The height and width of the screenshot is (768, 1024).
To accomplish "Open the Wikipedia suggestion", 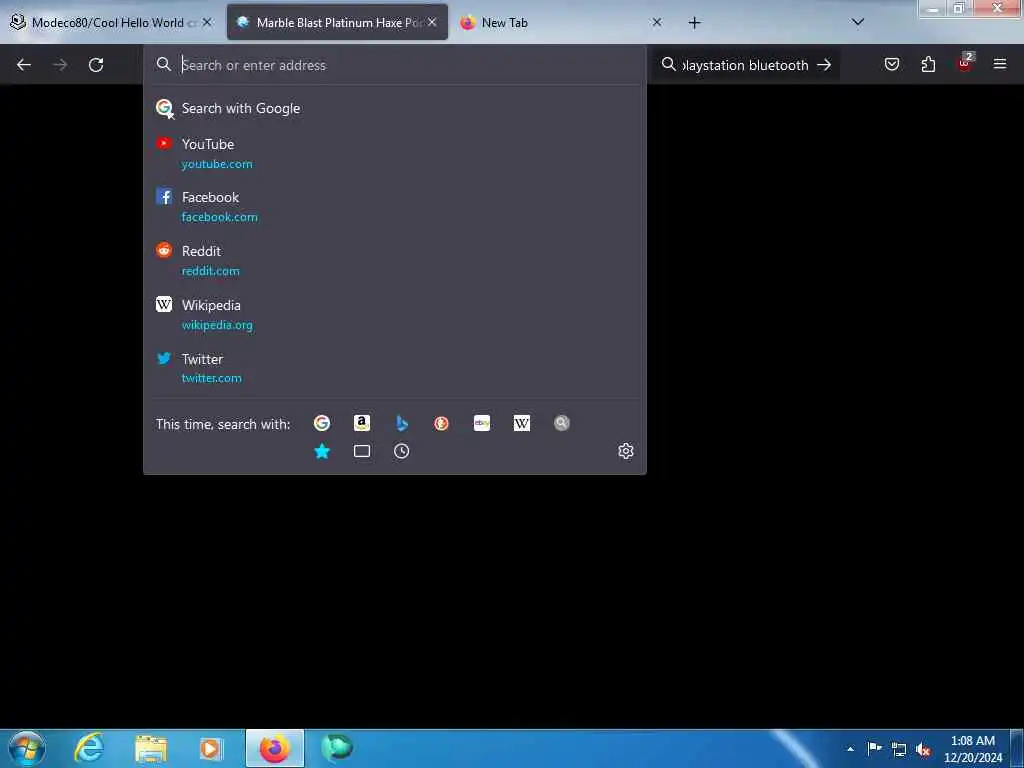I will tap(394, 315).
